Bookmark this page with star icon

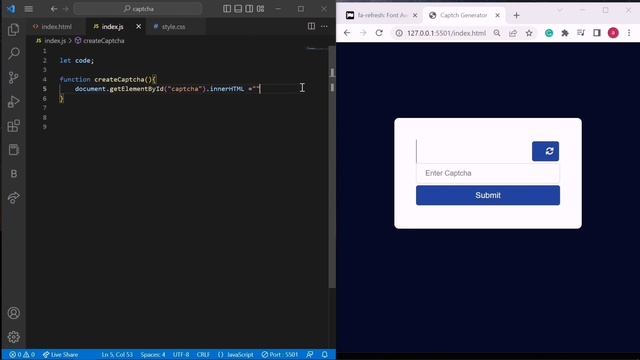[529, 33]
